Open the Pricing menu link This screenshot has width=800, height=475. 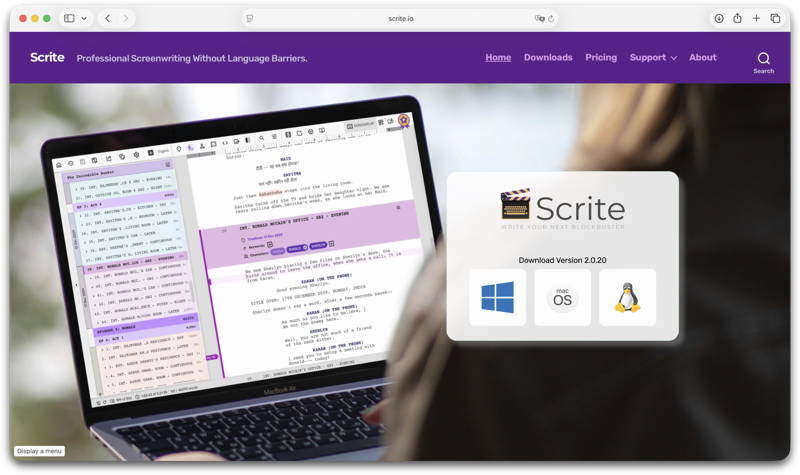[x=601, y=57]
